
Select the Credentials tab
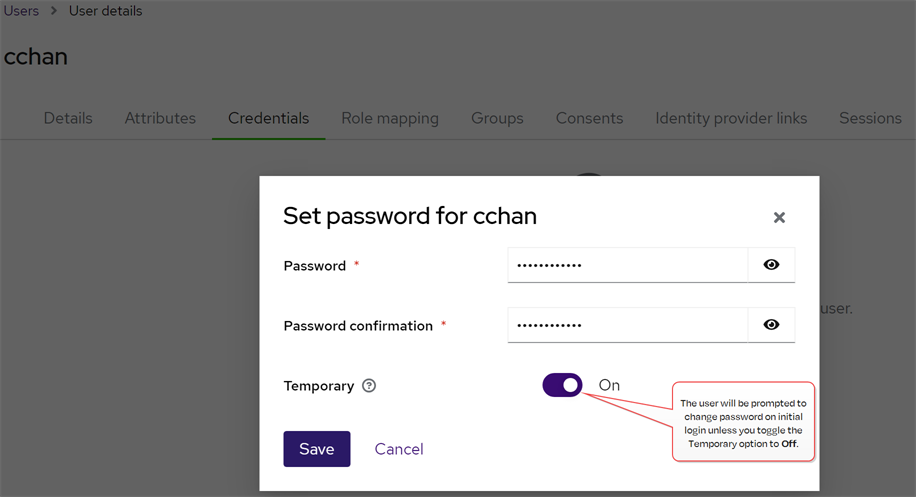pyautogui.click(x=268, y=118)
